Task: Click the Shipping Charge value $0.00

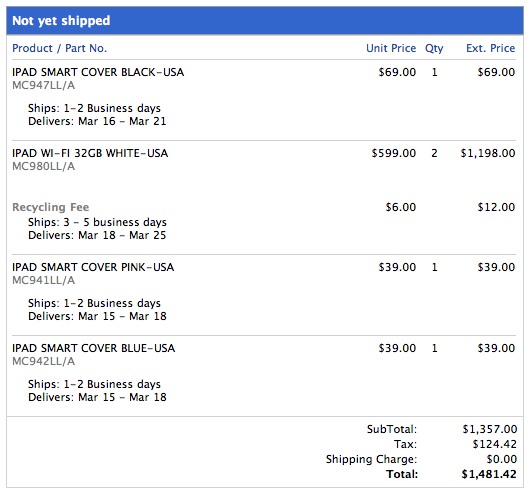Action: pos(502,459)
